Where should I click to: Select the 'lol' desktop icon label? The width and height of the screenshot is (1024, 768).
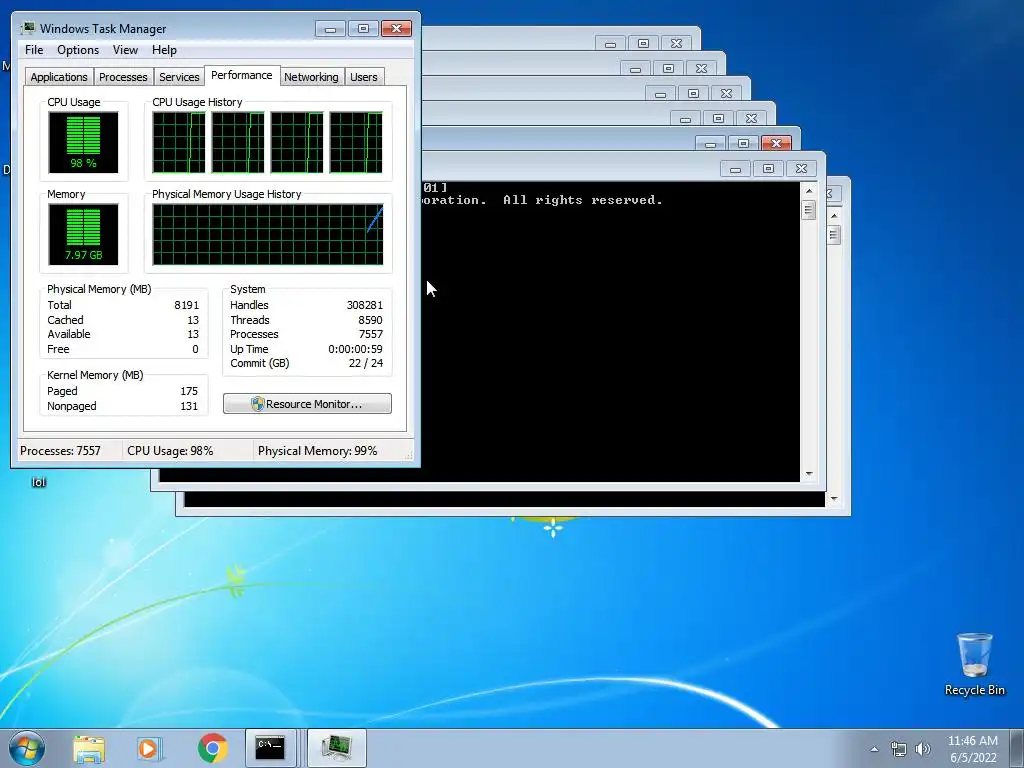[39, 483]
